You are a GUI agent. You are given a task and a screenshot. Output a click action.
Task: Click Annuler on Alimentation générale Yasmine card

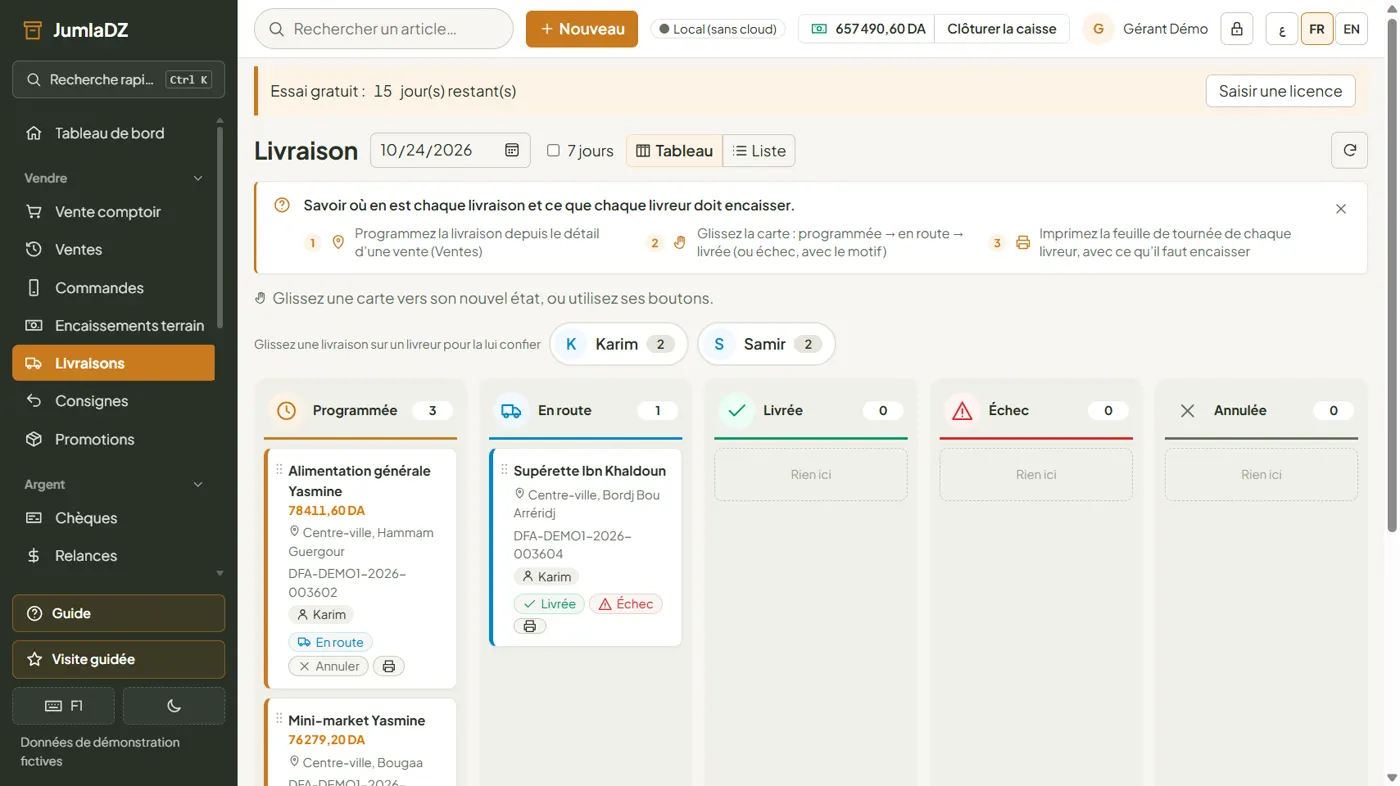coord(329,666)
